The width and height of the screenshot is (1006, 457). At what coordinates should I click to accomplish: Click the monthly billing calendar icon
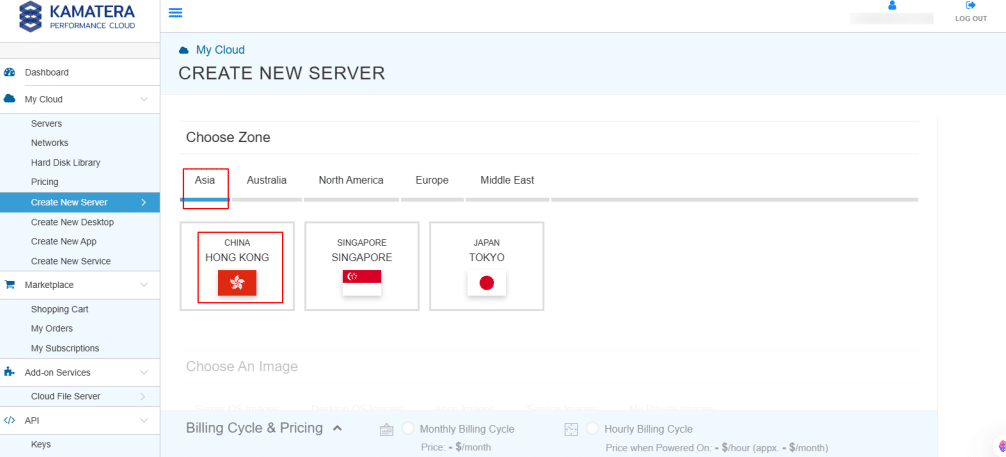tap(386, 429)
